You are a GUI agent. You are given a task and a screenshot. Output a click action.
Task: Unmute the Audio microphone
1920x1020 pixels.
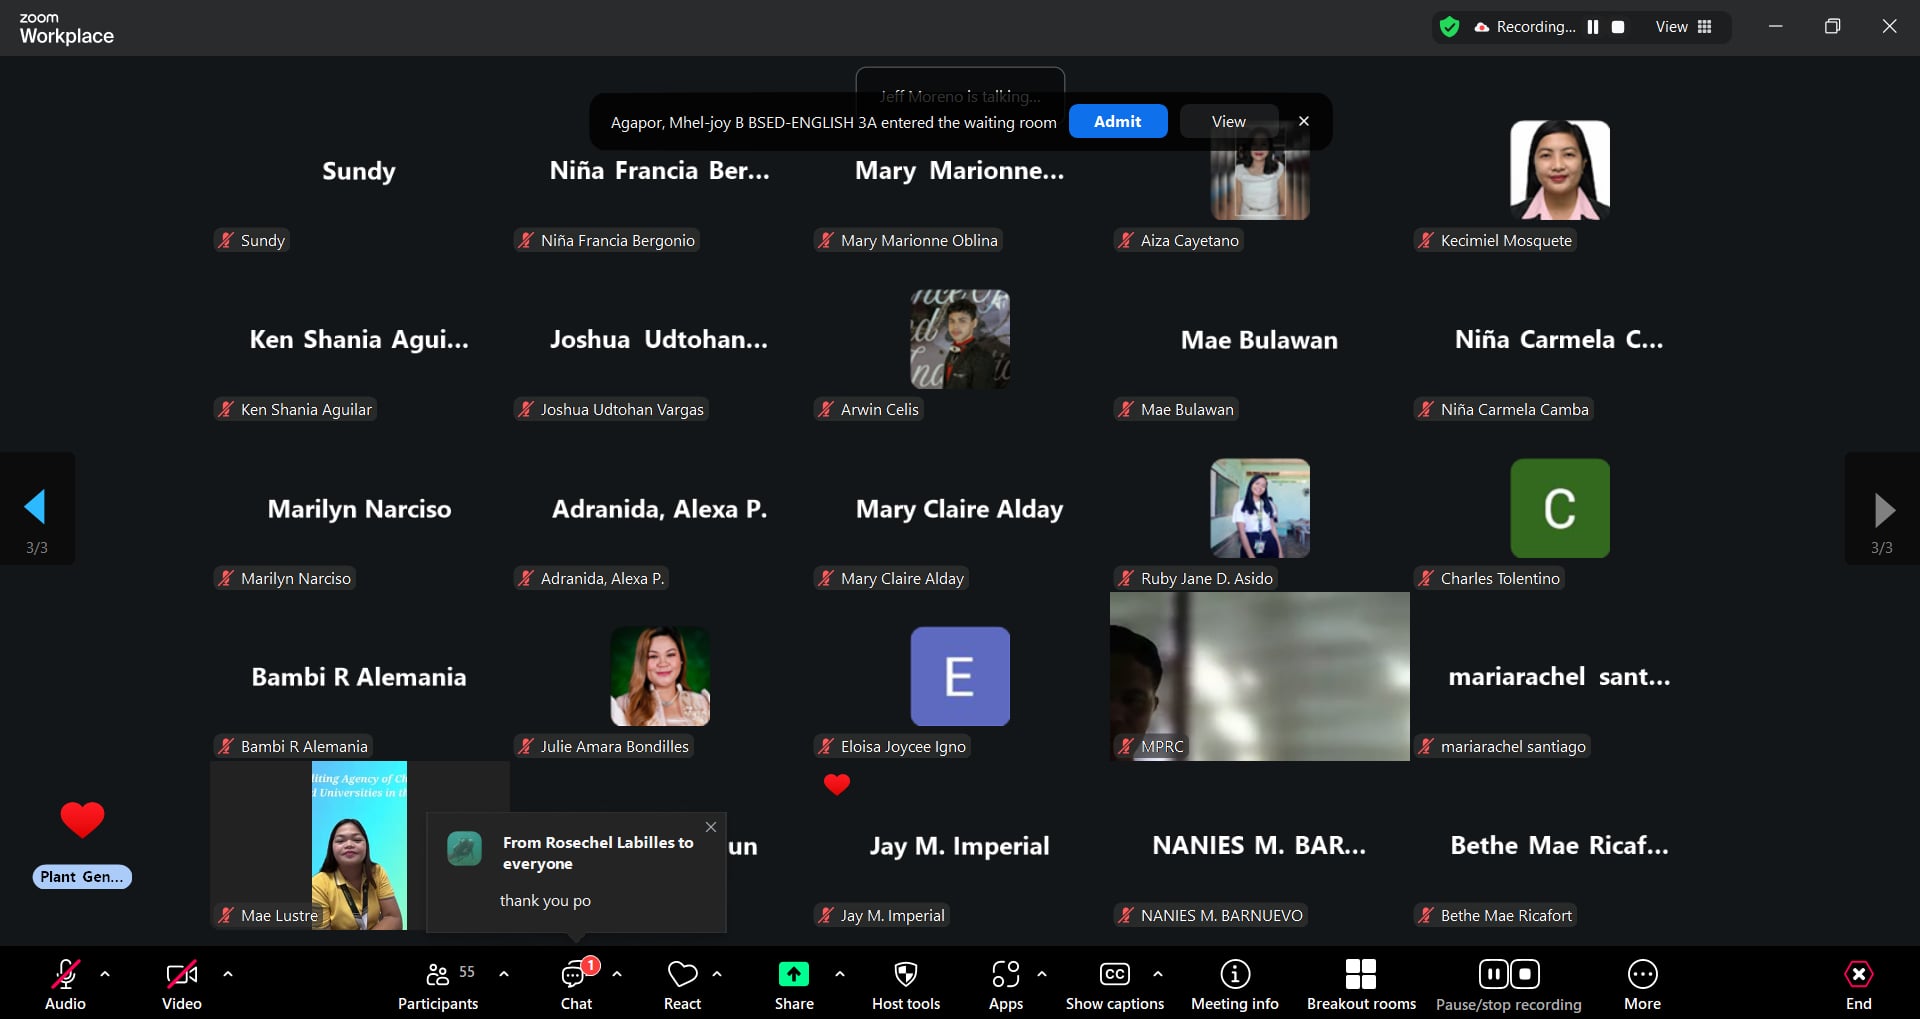tap(65, 985)
